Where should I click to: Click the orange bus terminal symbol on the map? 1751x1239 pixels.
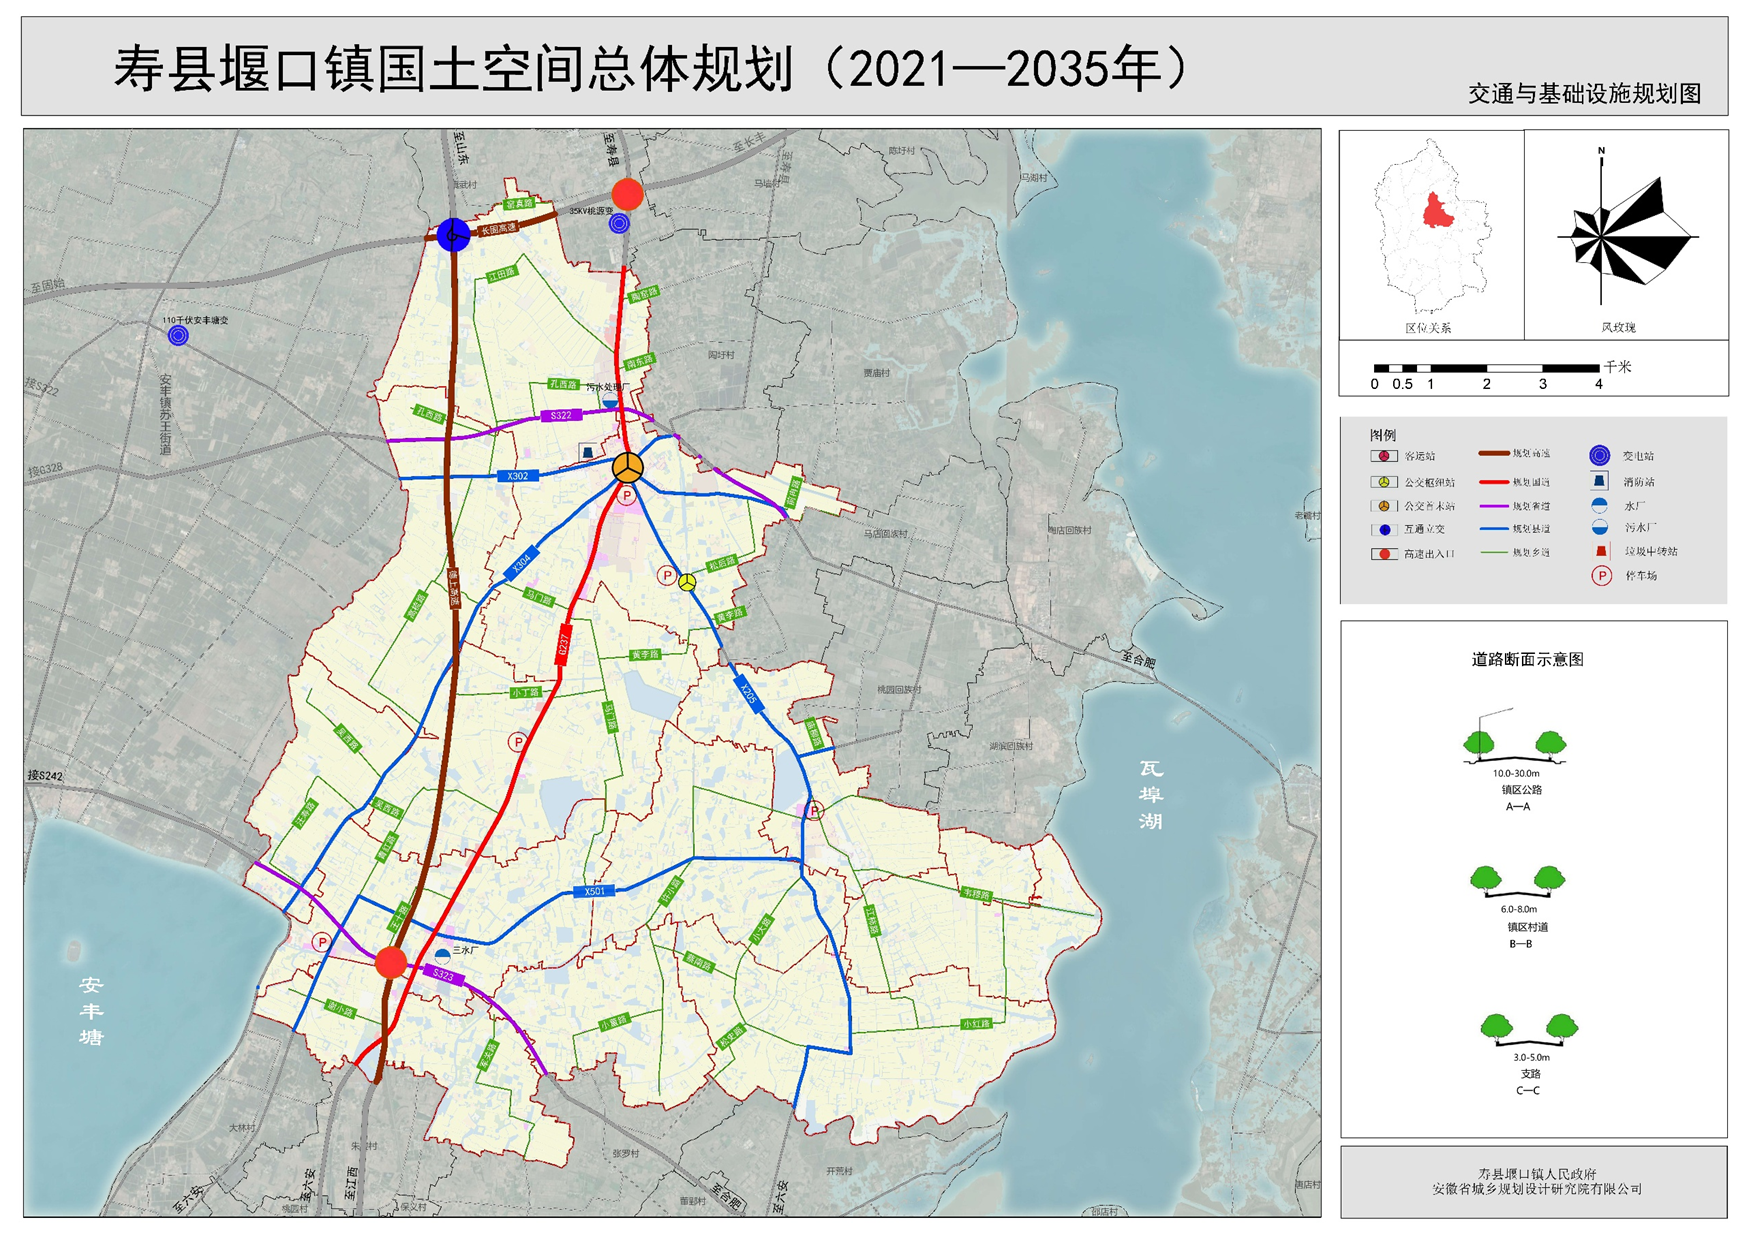coord(628,467)
